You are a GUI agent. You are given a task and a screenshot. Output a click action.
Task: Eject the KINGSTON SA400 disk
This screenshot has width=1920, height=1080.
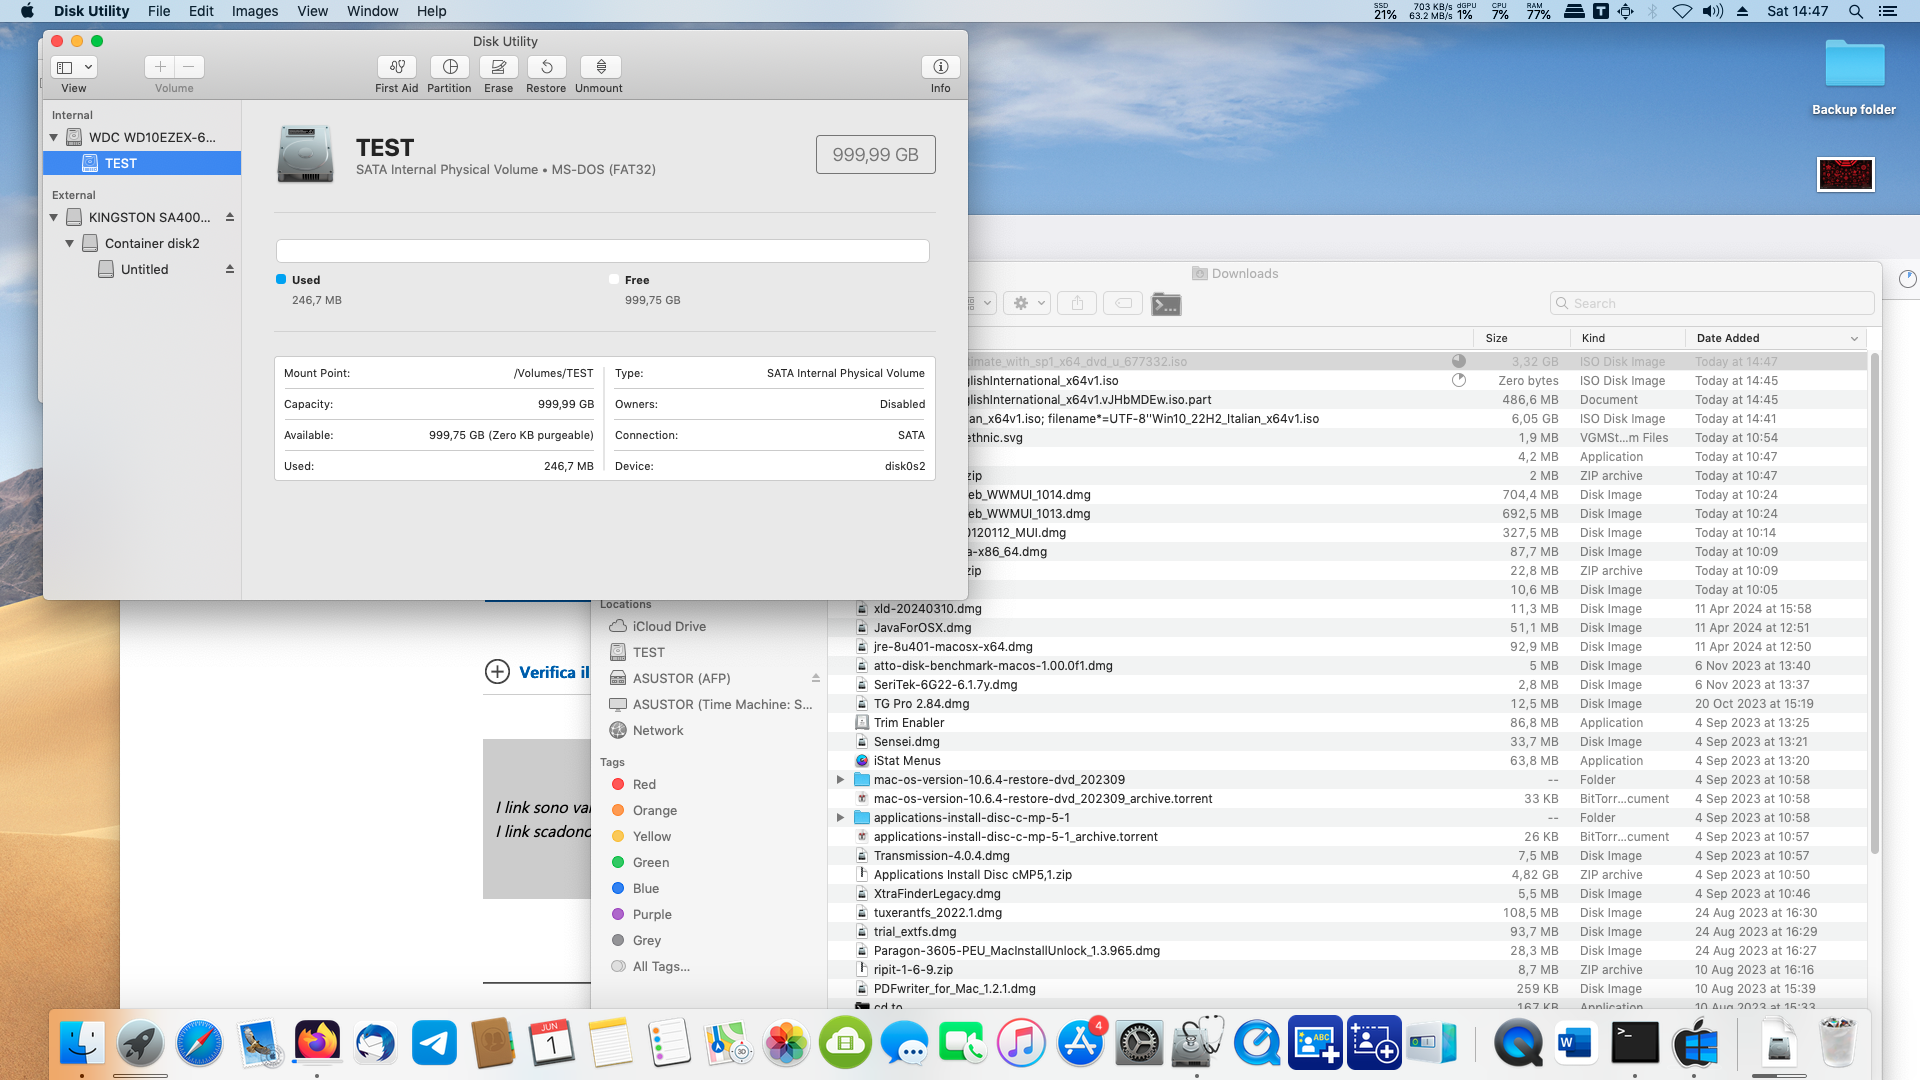point(230,217)
